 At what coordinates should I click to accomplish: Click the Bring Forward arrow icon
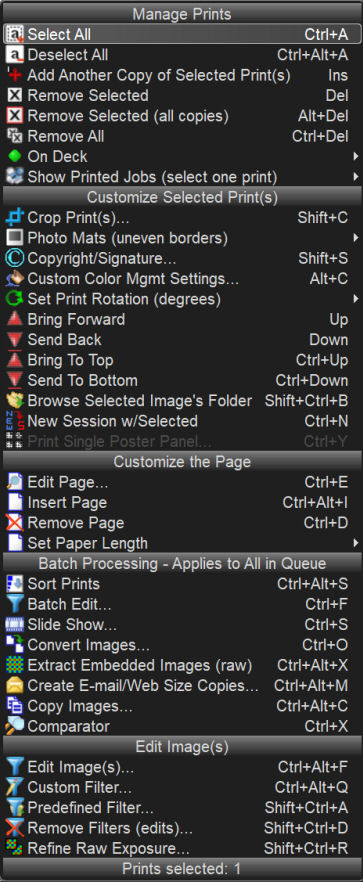click(x=14, y=320)
